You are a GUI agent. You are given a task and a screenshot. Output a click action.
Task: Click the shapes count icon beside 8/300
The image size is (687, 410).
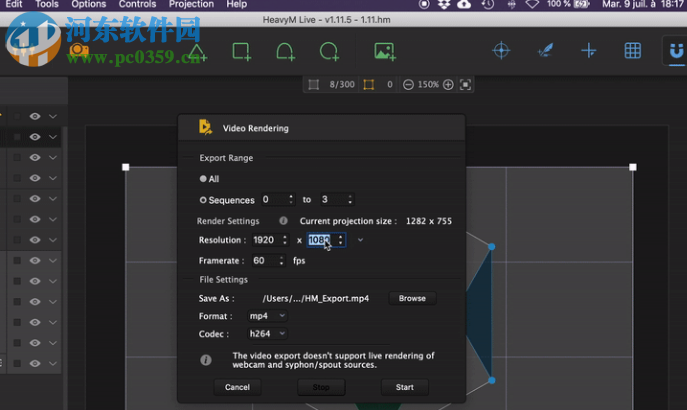(x=314, y=84)
